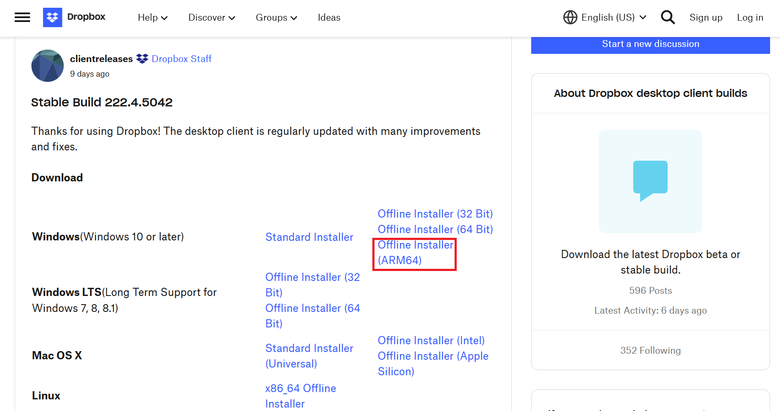Download Mac Standard Installer (Universal)
This screenshot has height=411, width=780.
coord(309,356)
